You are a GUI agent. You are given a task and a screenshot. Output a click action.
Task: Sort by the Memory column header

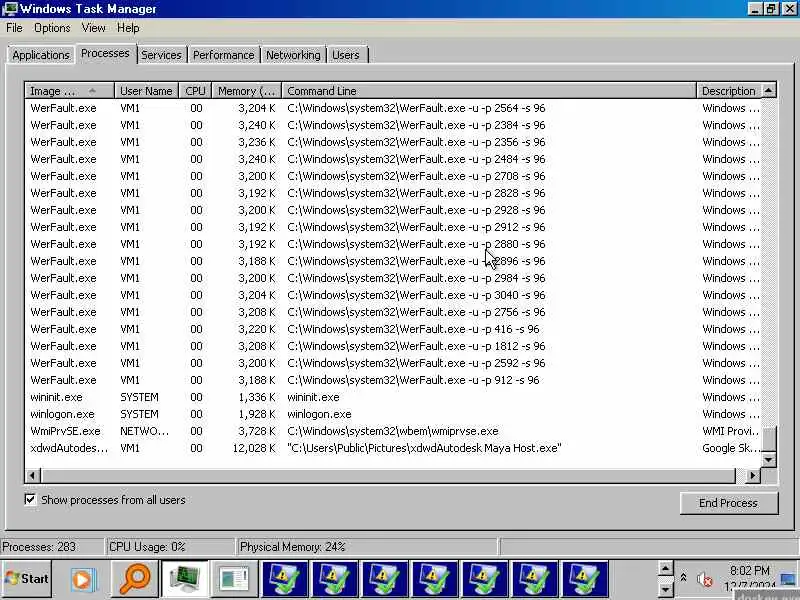(x=247, y=91)
